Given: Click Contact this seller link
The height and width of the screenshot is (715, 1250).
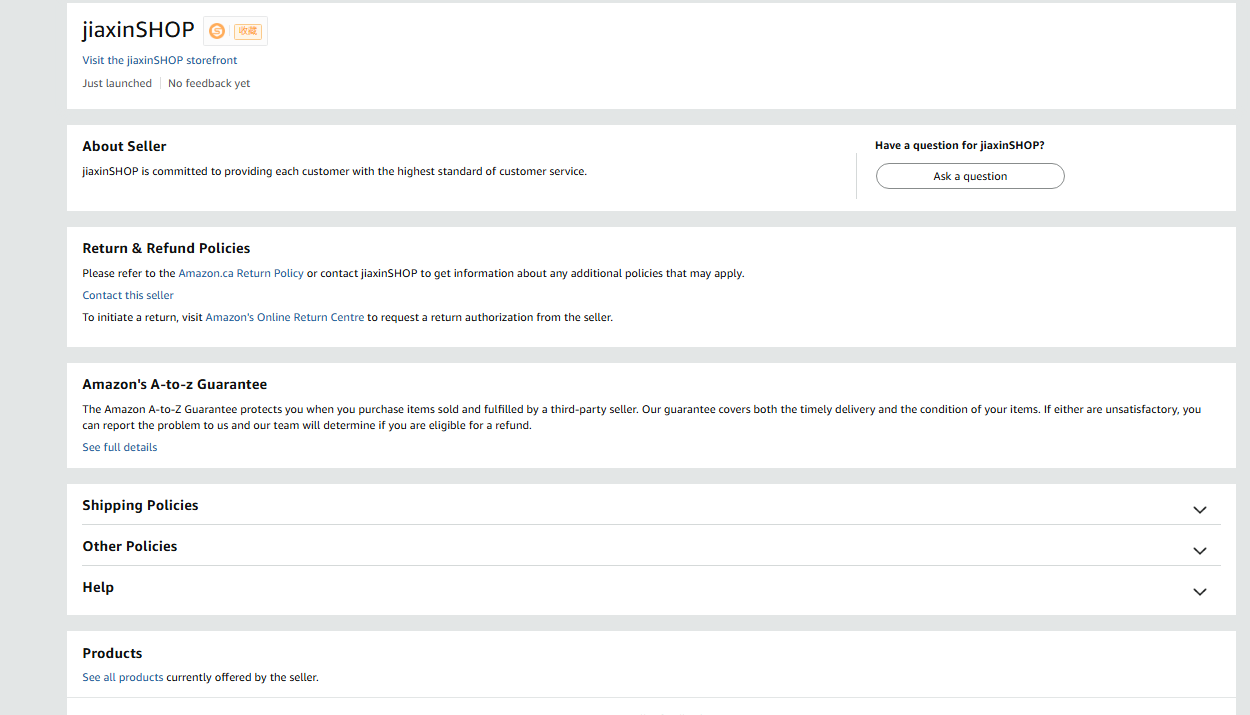Looking at the screenshot, I should coord(128,295).
